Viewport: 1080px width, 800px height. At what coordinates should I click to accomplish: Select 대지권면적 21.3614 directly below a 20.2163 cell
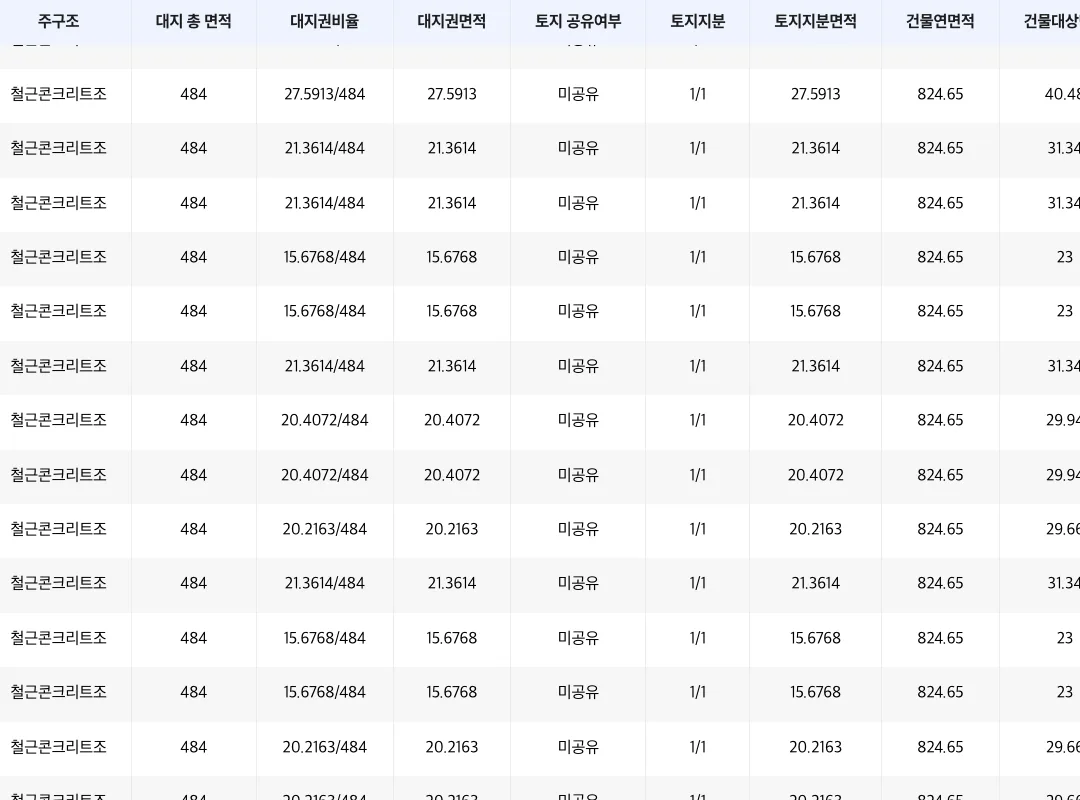click(452, 583)
